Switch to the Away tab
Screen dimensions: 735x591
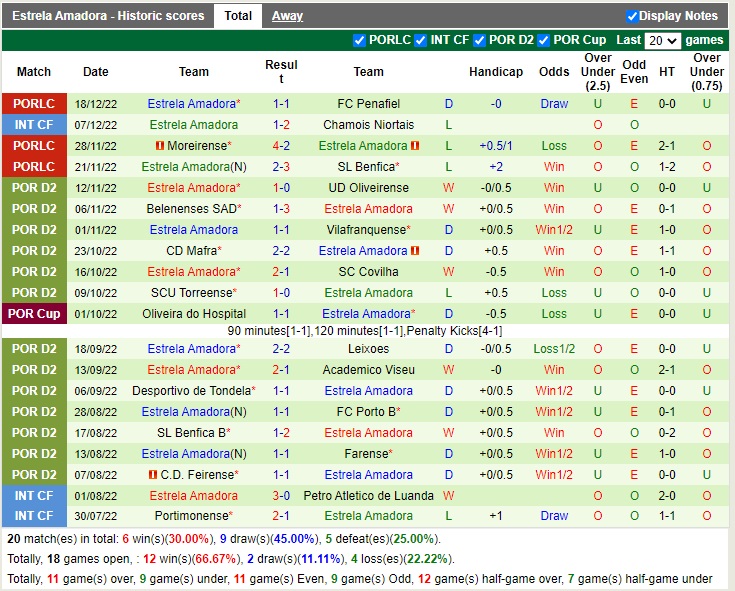coord(287,16)
